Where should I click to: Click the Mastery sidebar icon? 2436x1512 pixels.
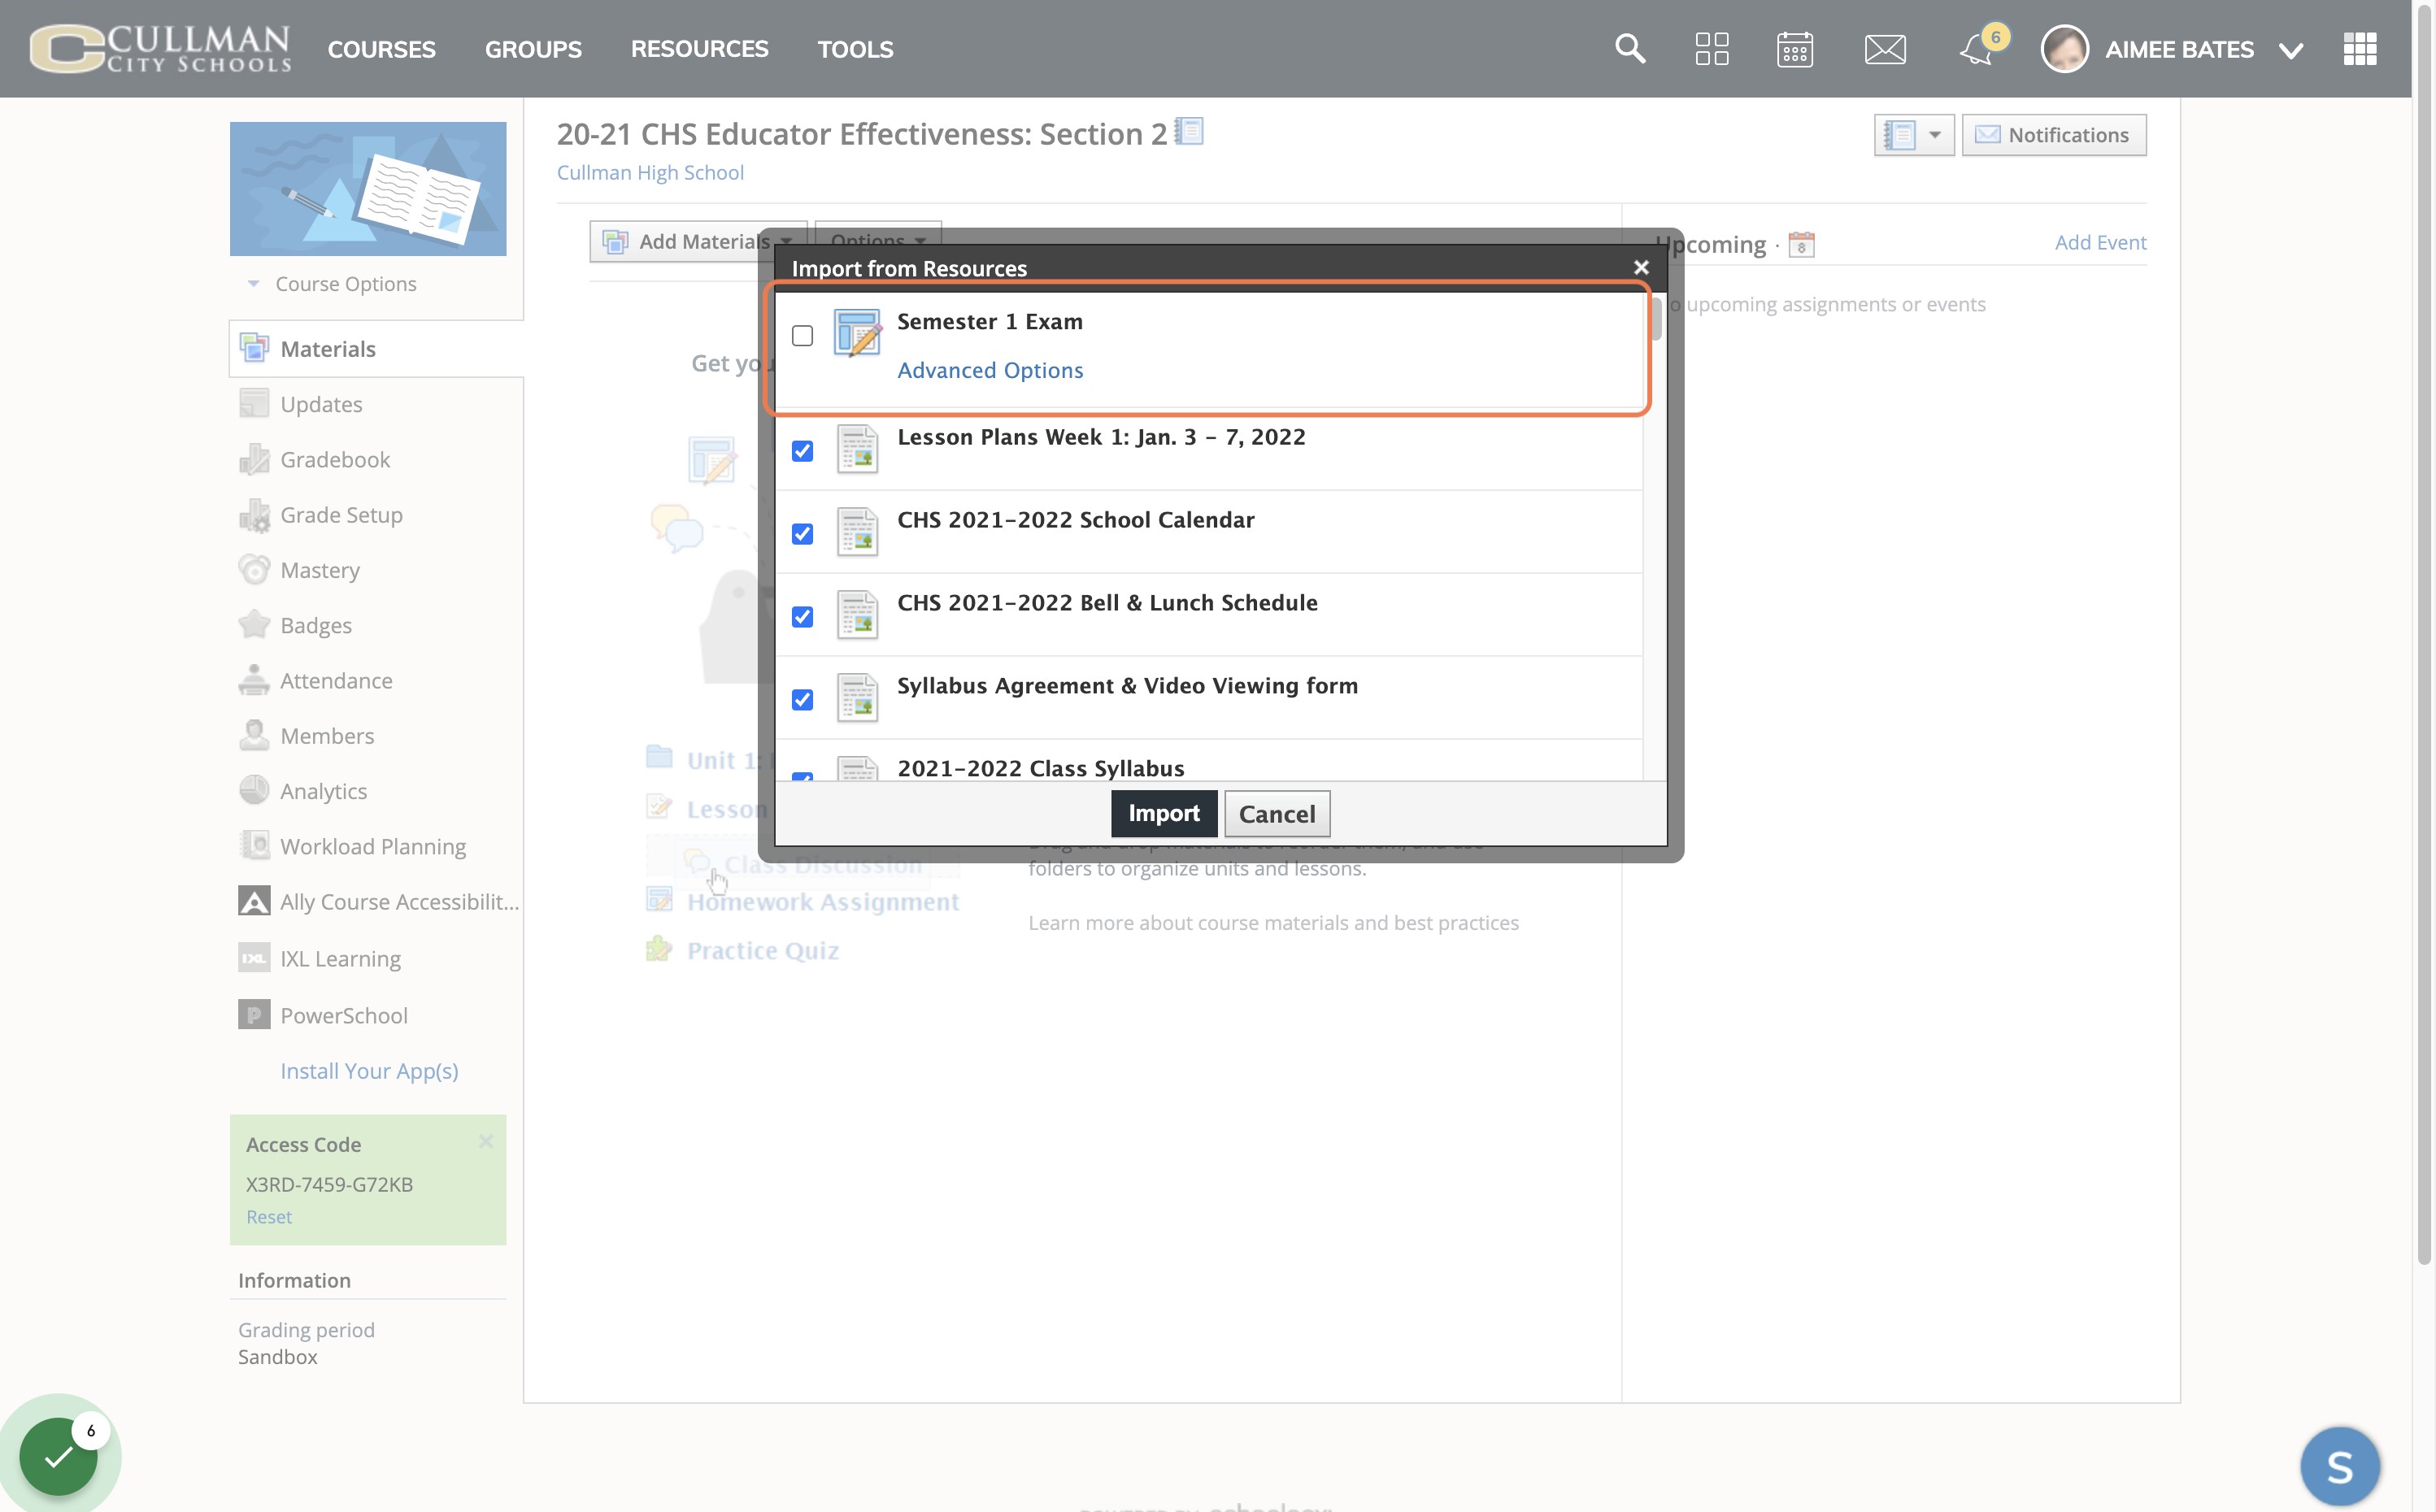click(x=254, y=570)
